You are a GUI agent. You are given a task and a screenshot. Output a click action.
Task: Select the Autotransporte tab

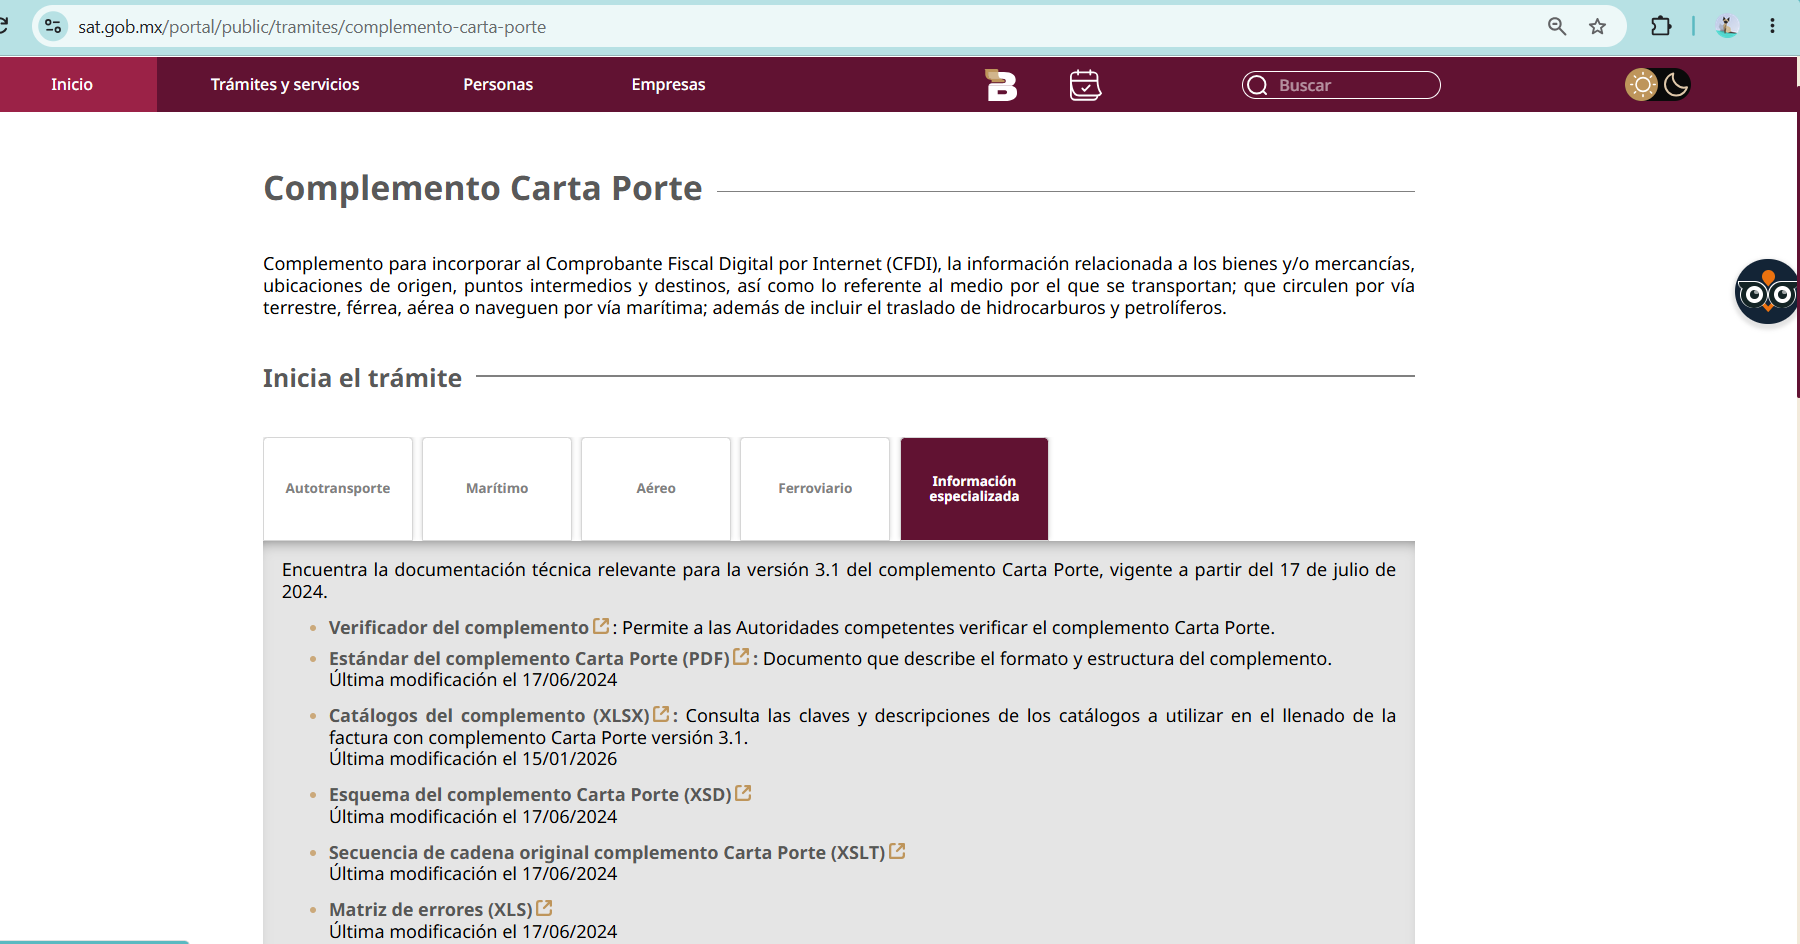(338, 489)
